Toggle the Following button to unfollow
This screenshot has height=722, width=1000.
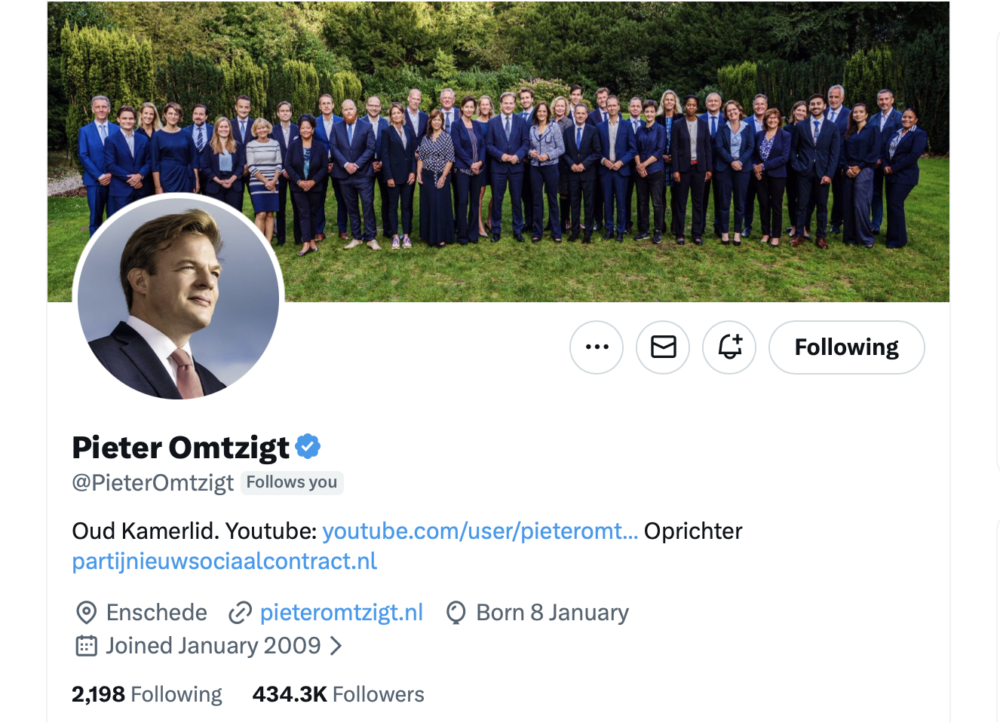[x=846, y=347]
